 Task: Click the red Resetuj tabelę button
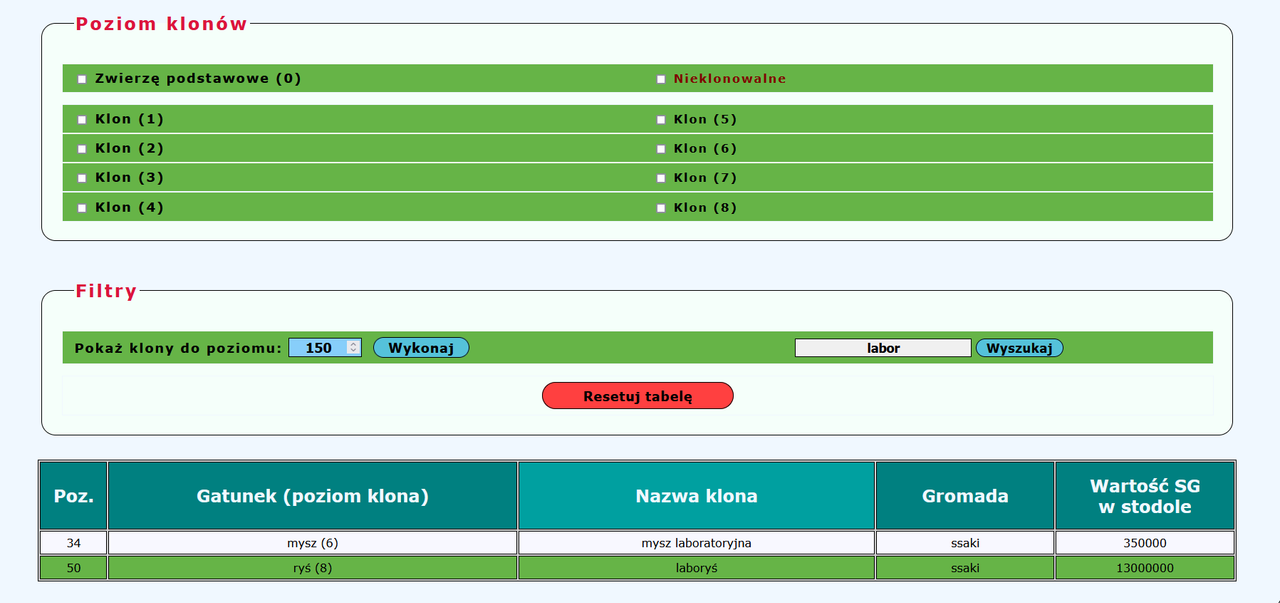coord(638,396)
